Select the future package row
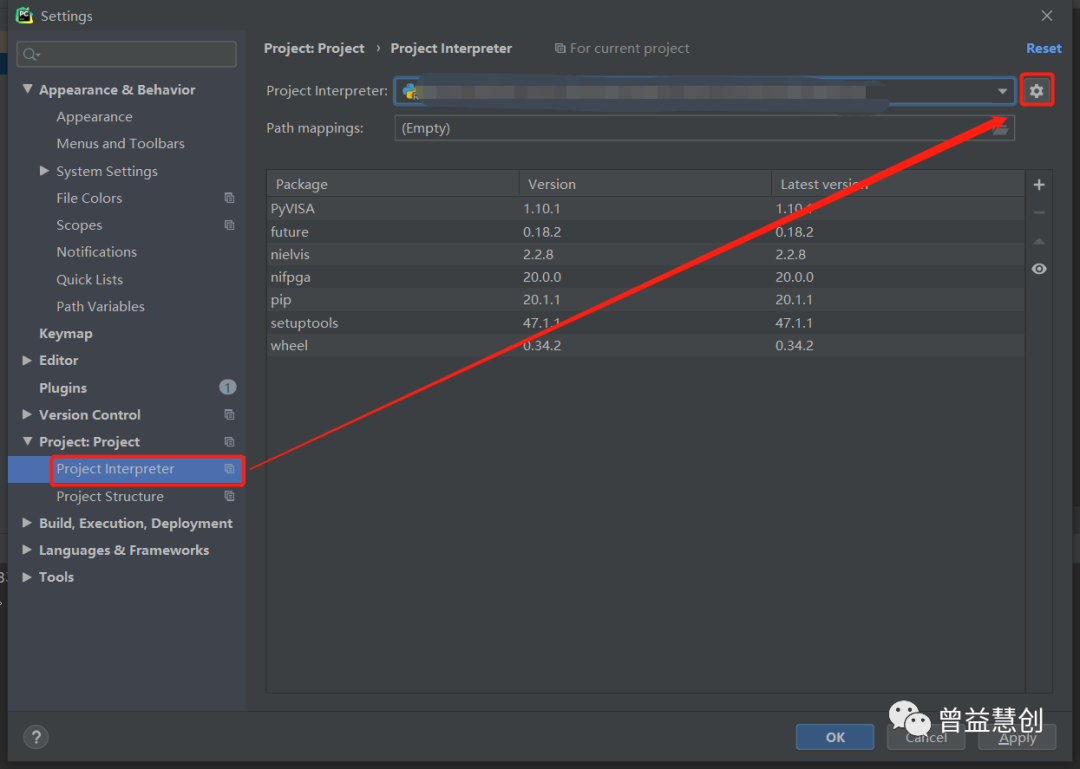1080x769 pixels. (x=645, y=232)
